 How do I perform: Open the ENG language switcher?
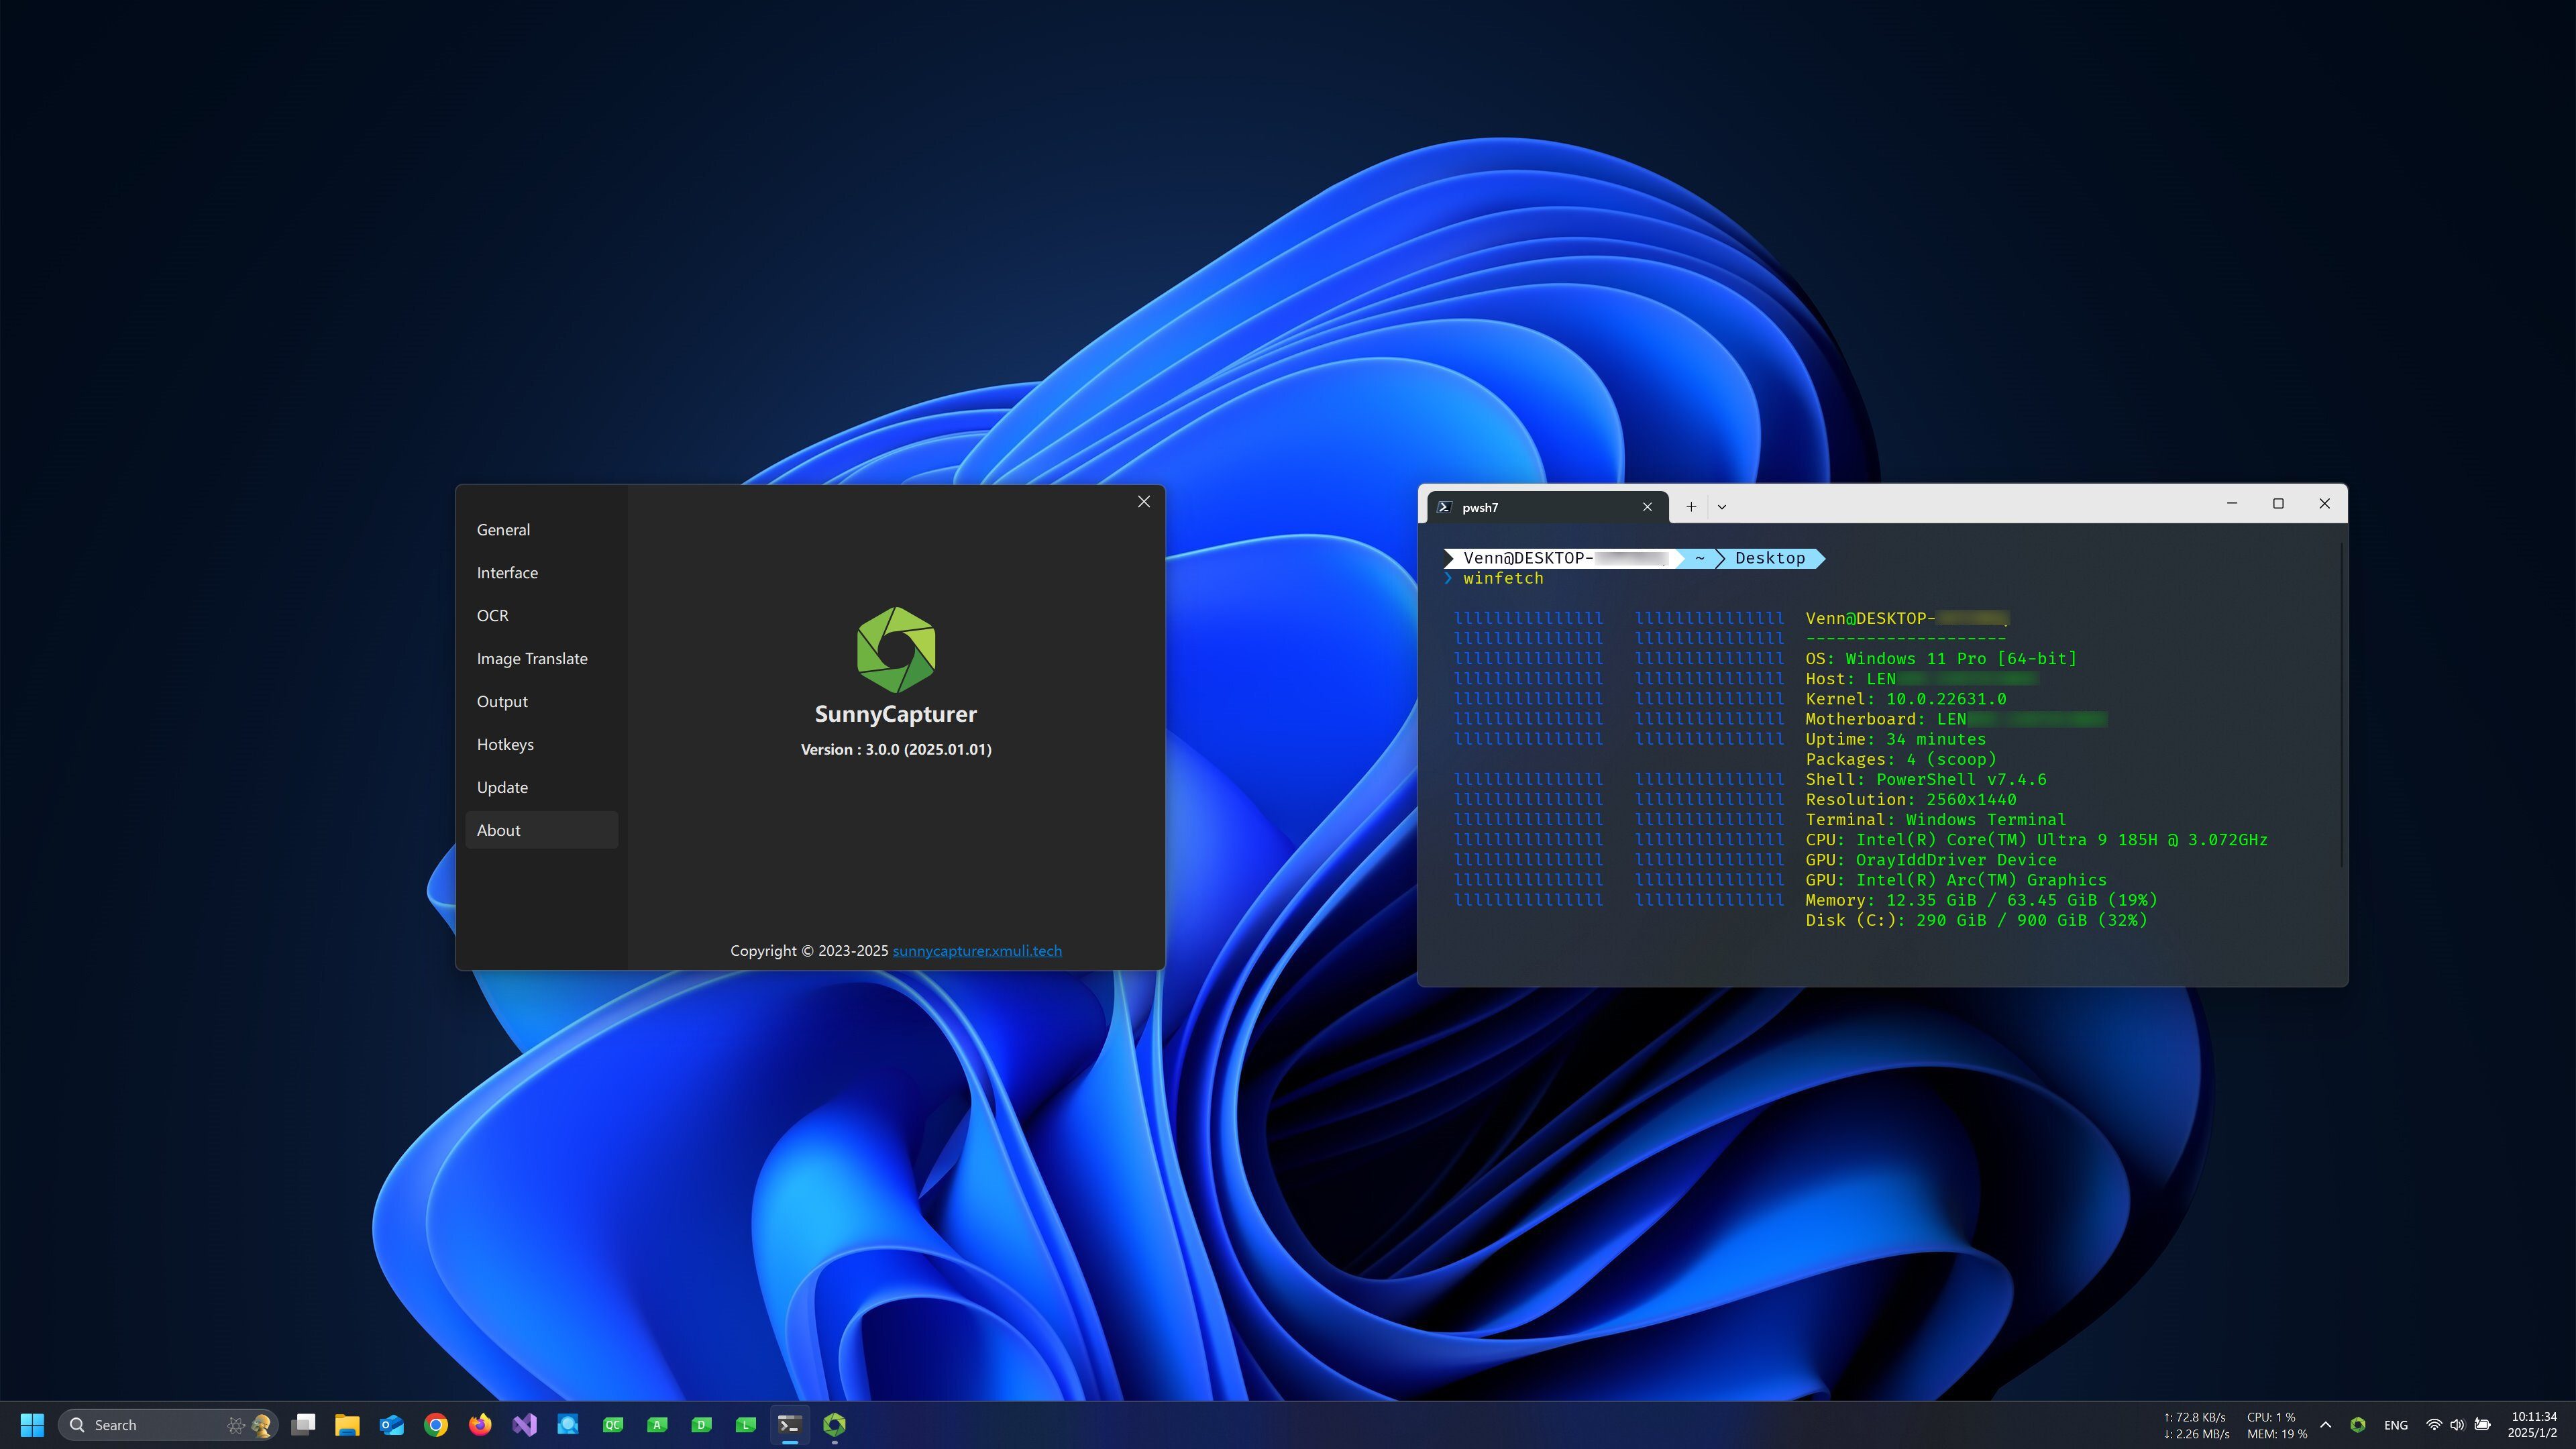[2396, 1425]
